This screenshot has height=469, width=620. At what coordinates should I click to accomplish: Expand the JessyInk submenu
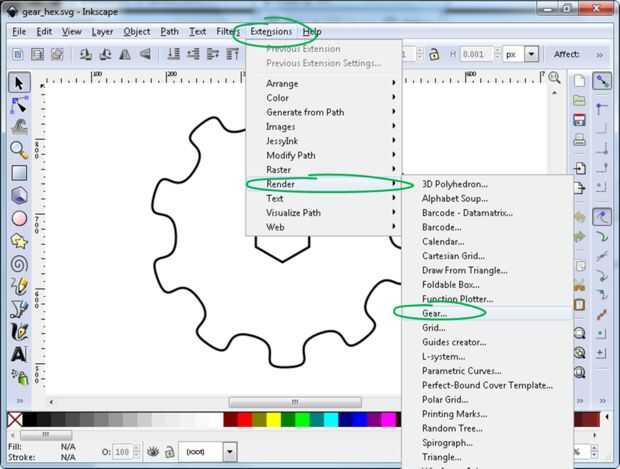(x=323, y=141)
